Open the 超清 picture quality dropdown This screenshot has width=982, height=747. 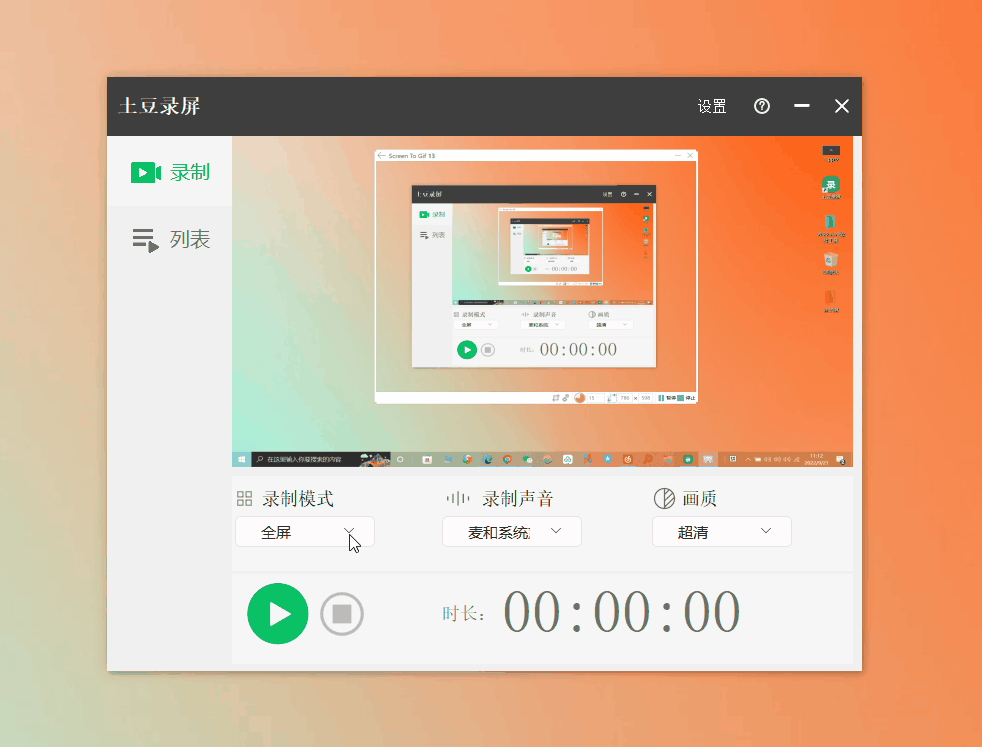[721, 531]
